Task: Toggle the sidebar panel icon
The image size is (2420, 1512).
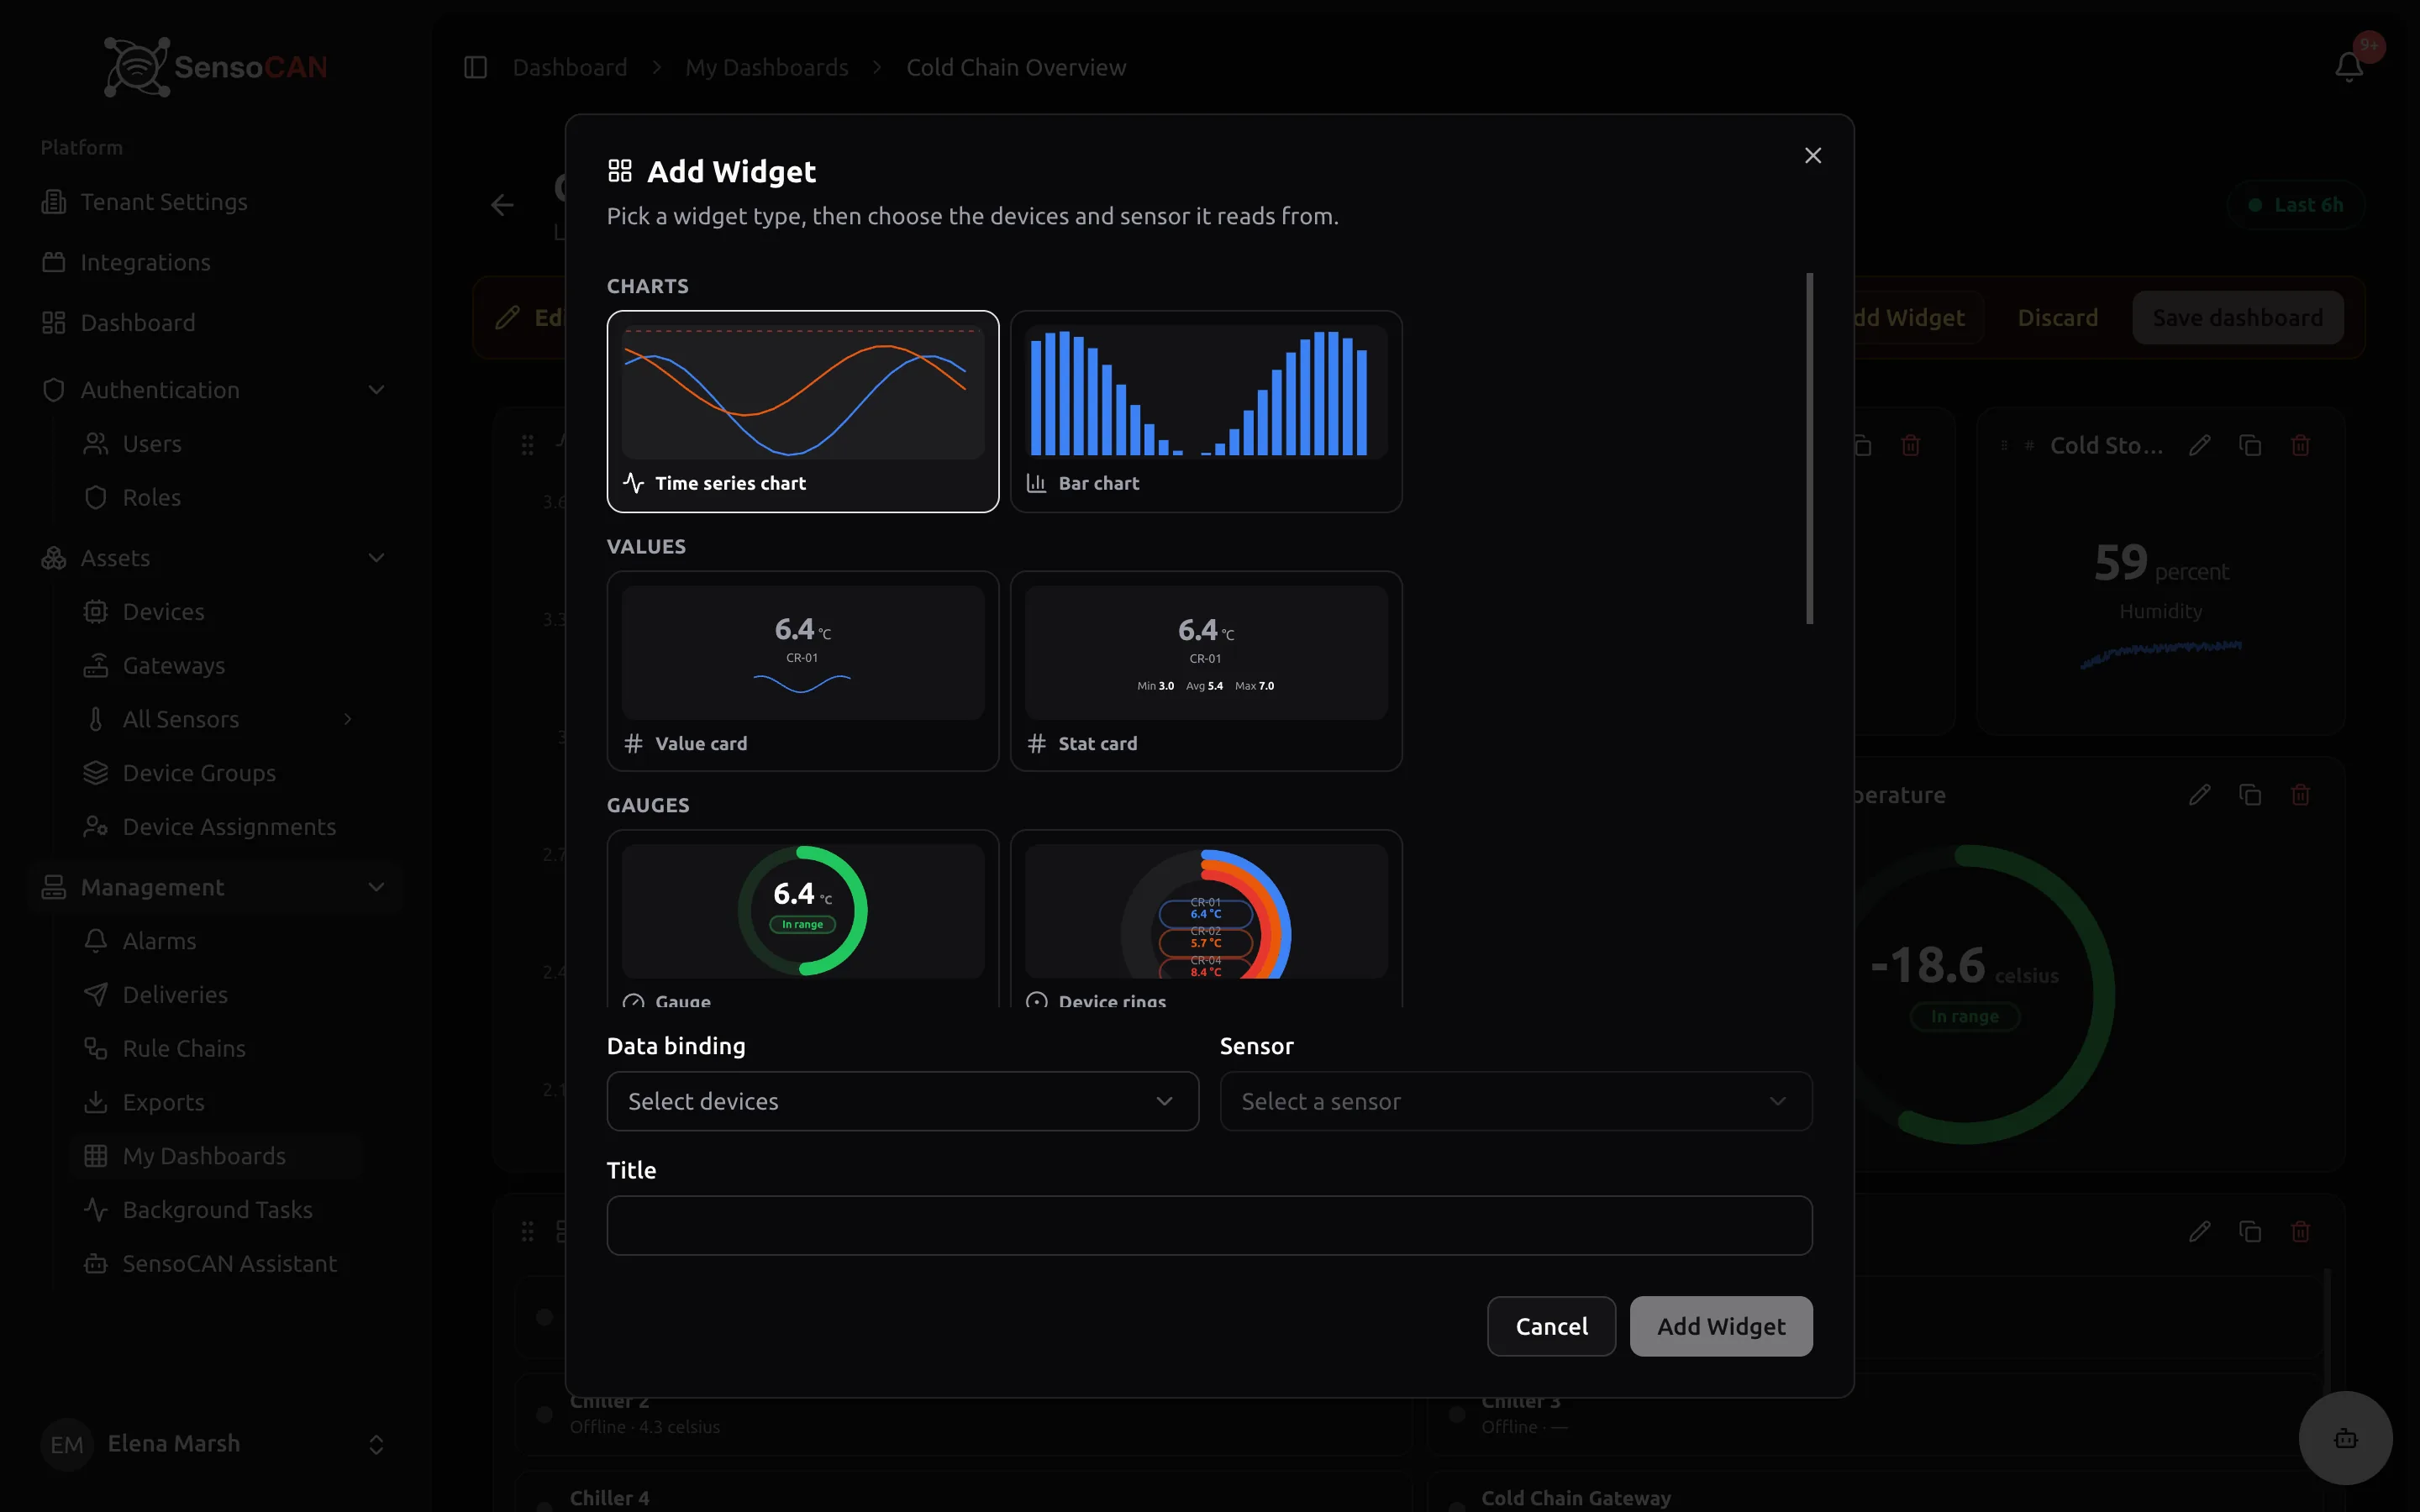Action: [475, 67]
